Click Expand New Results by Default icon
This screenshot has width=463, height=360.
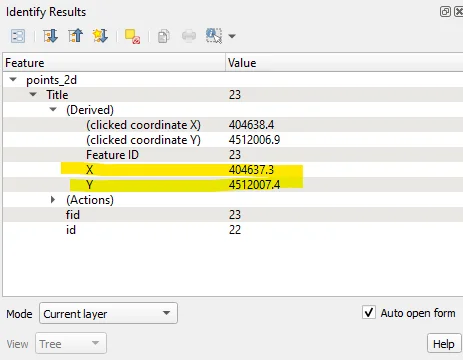tap(100, 36)
